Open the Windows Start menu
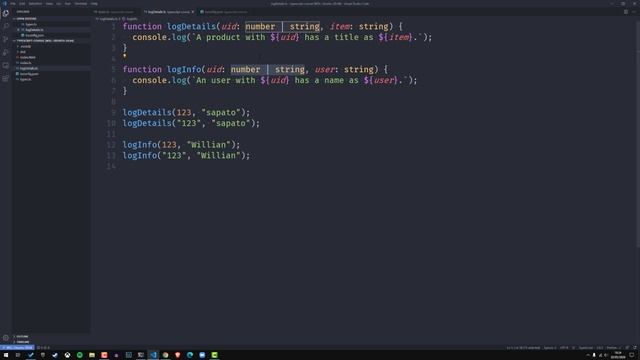Image resolution: width=640 pixels, height=360 pixels. click(x=6, y=355)
